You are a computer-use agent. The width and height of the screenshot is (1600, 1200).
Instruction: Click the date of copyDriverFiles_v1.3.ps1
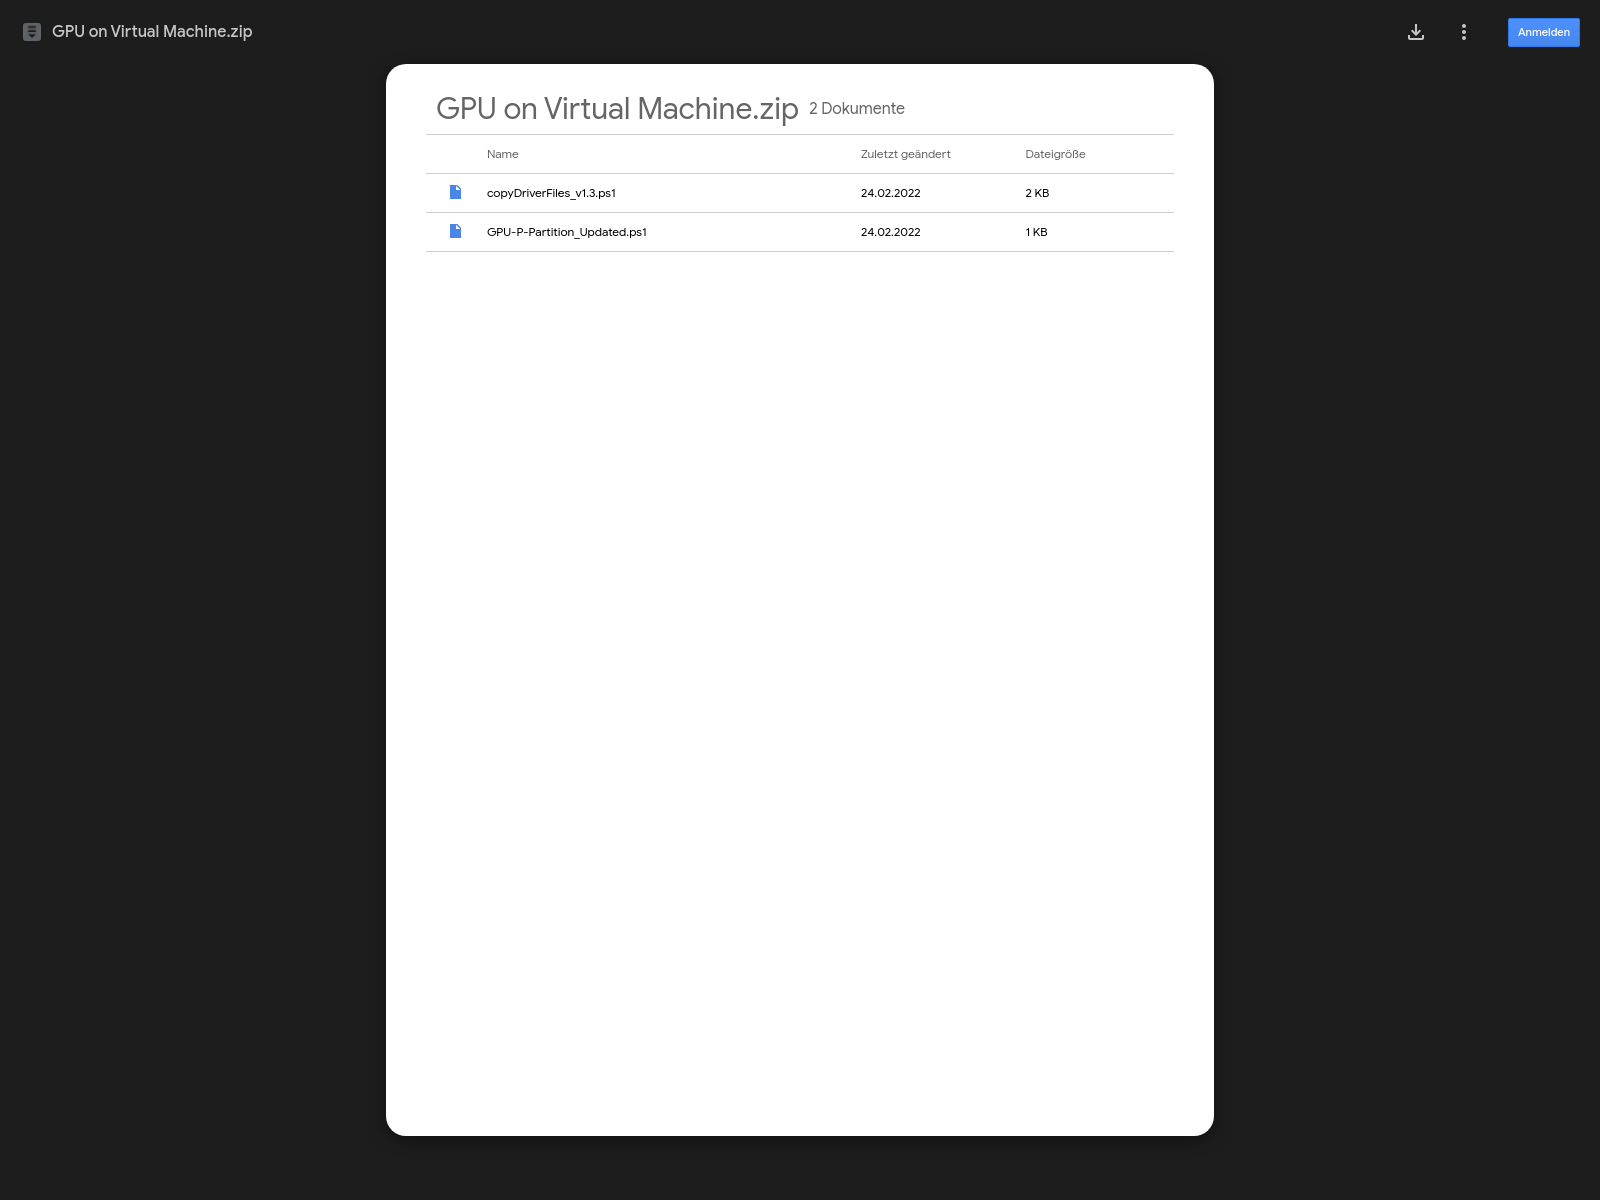tap(891, 193)
